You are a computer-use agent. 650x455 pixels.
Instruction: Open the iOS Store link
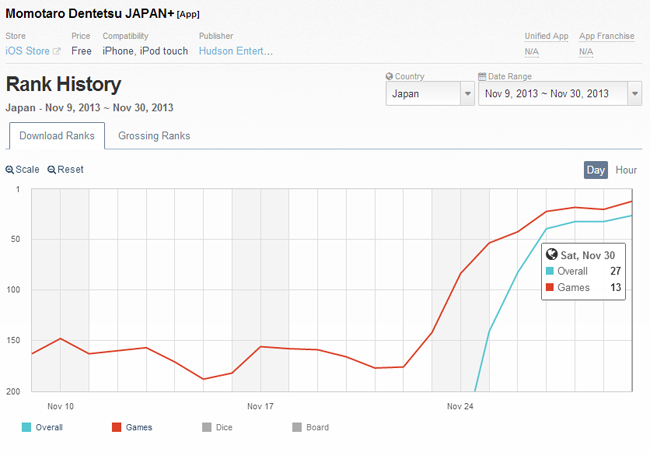point(27,51)
